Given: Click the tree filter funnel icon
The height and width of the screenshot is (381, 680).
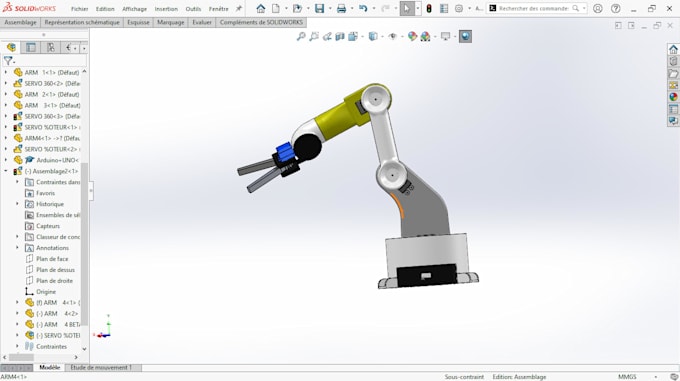Looking at the screenshot, I should pos(8,61).
